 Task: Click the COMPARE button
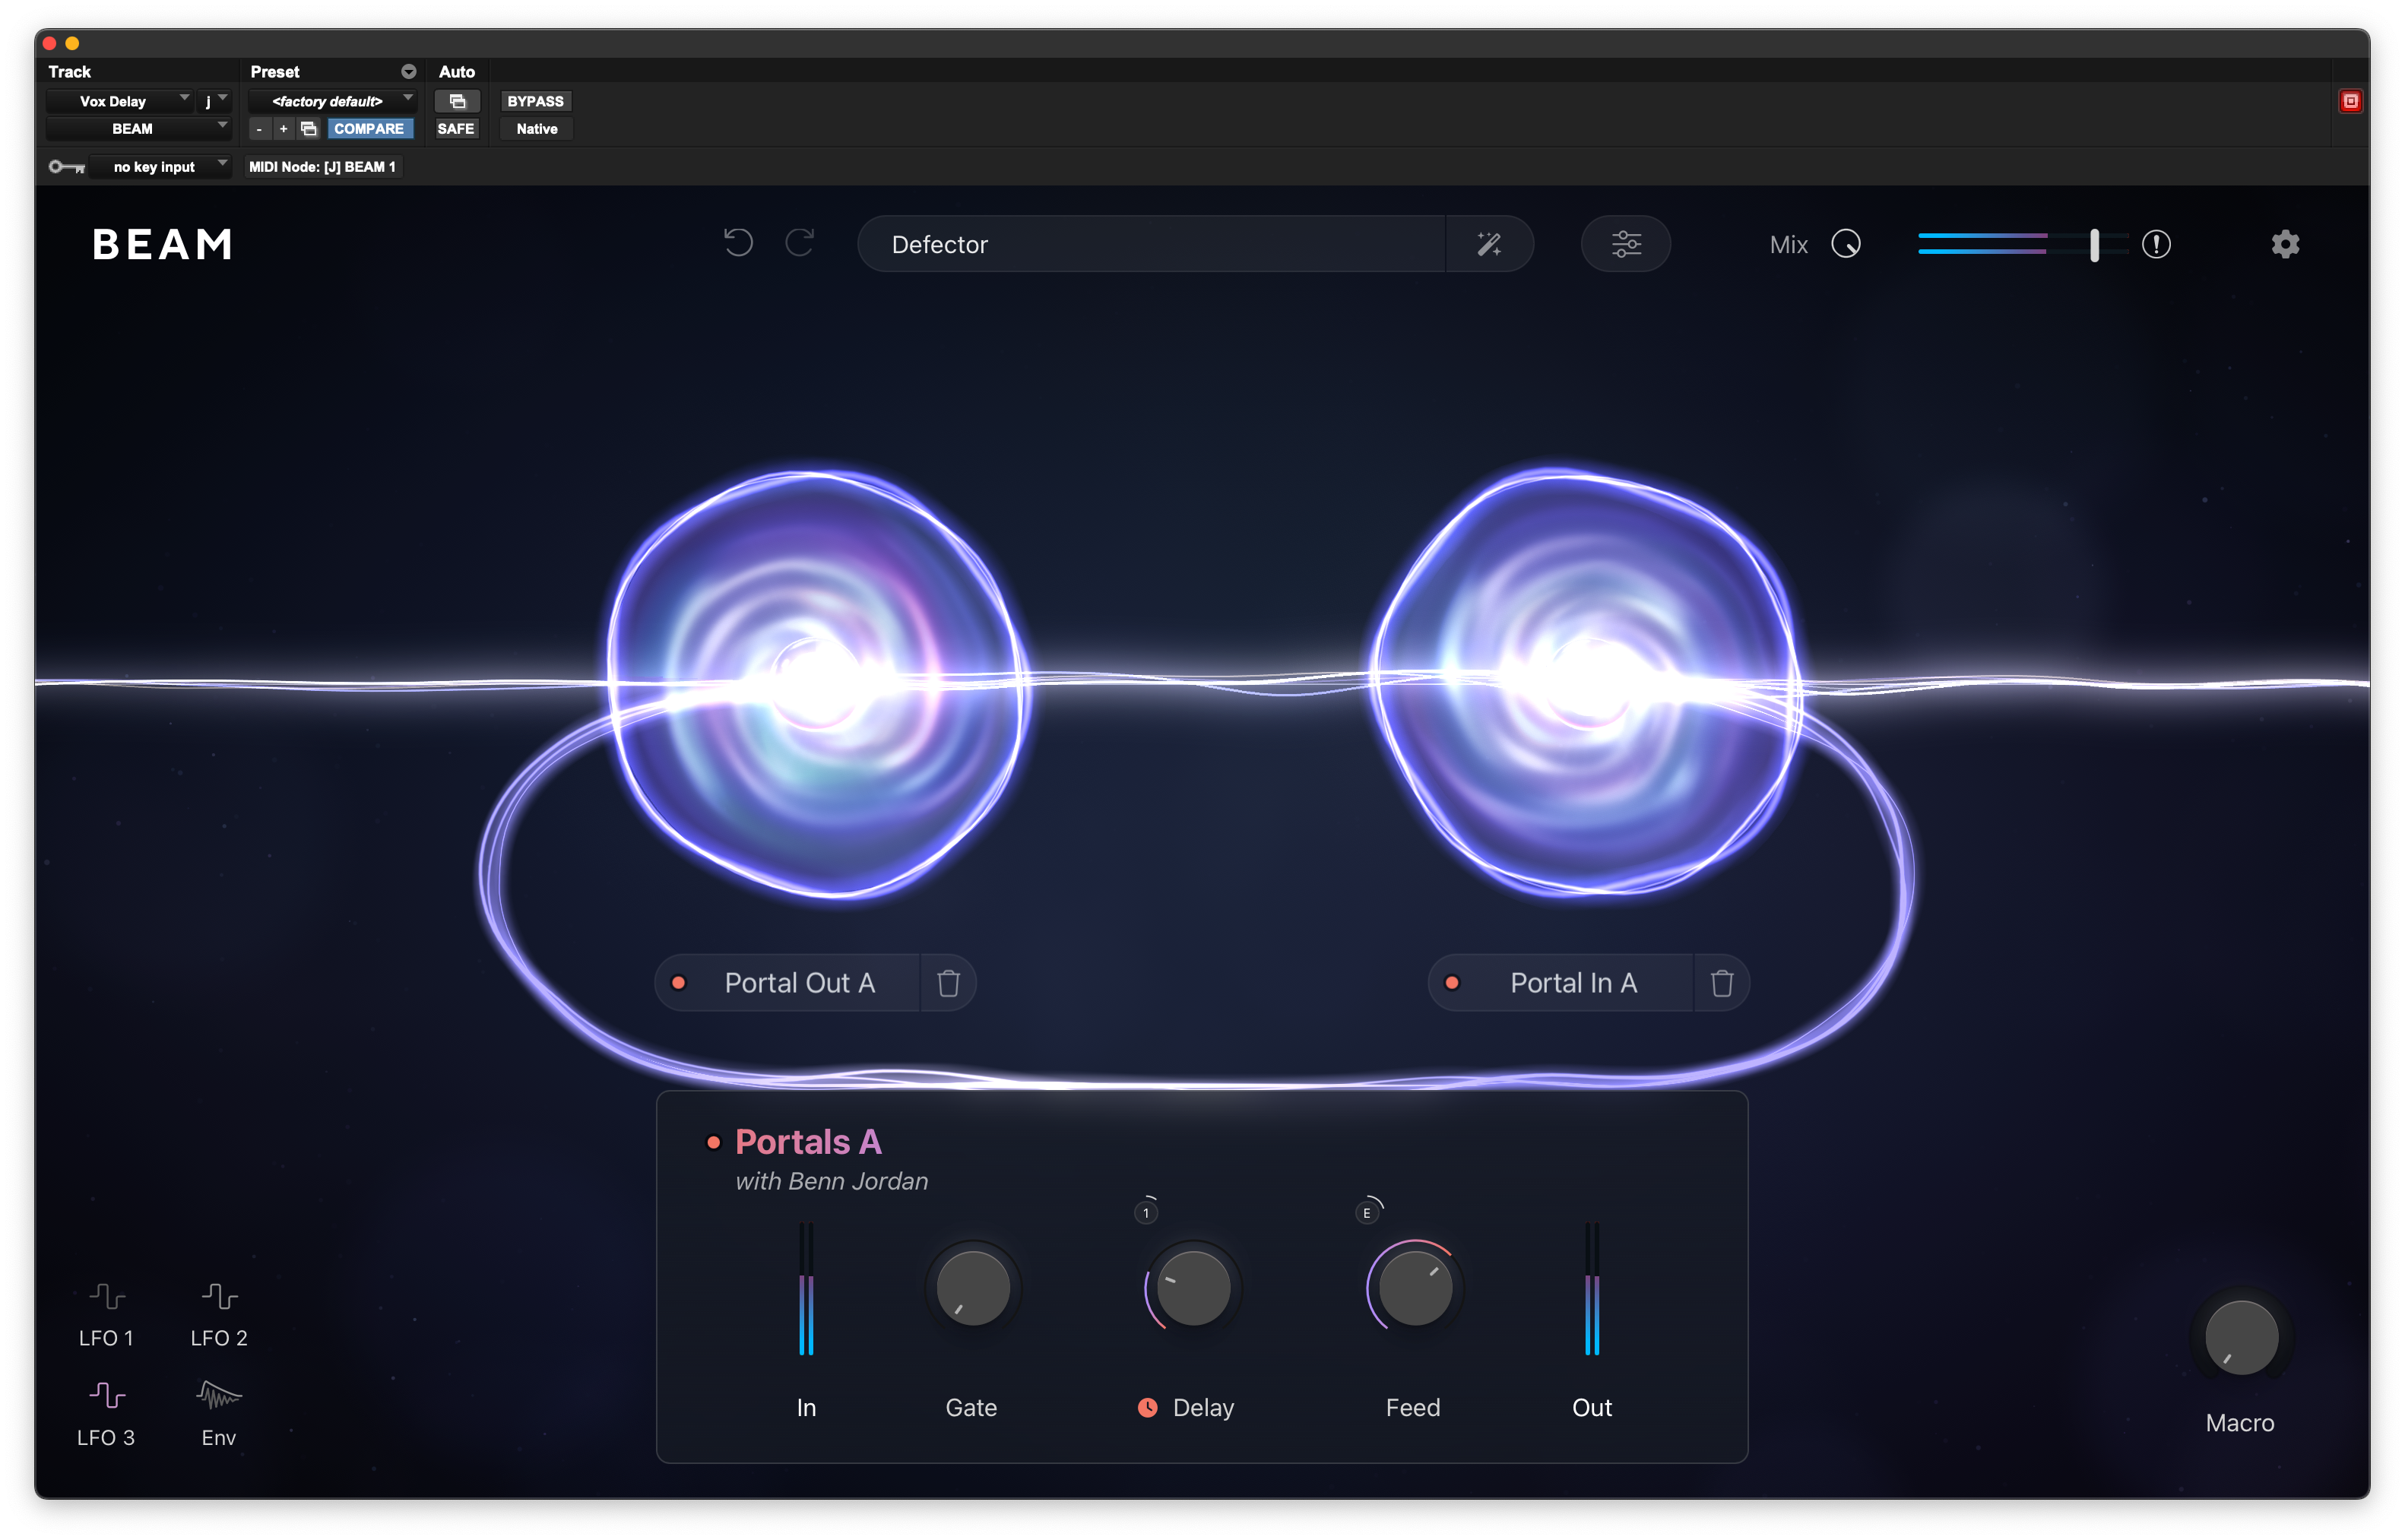pyautogui.click(x=369, y=129)
